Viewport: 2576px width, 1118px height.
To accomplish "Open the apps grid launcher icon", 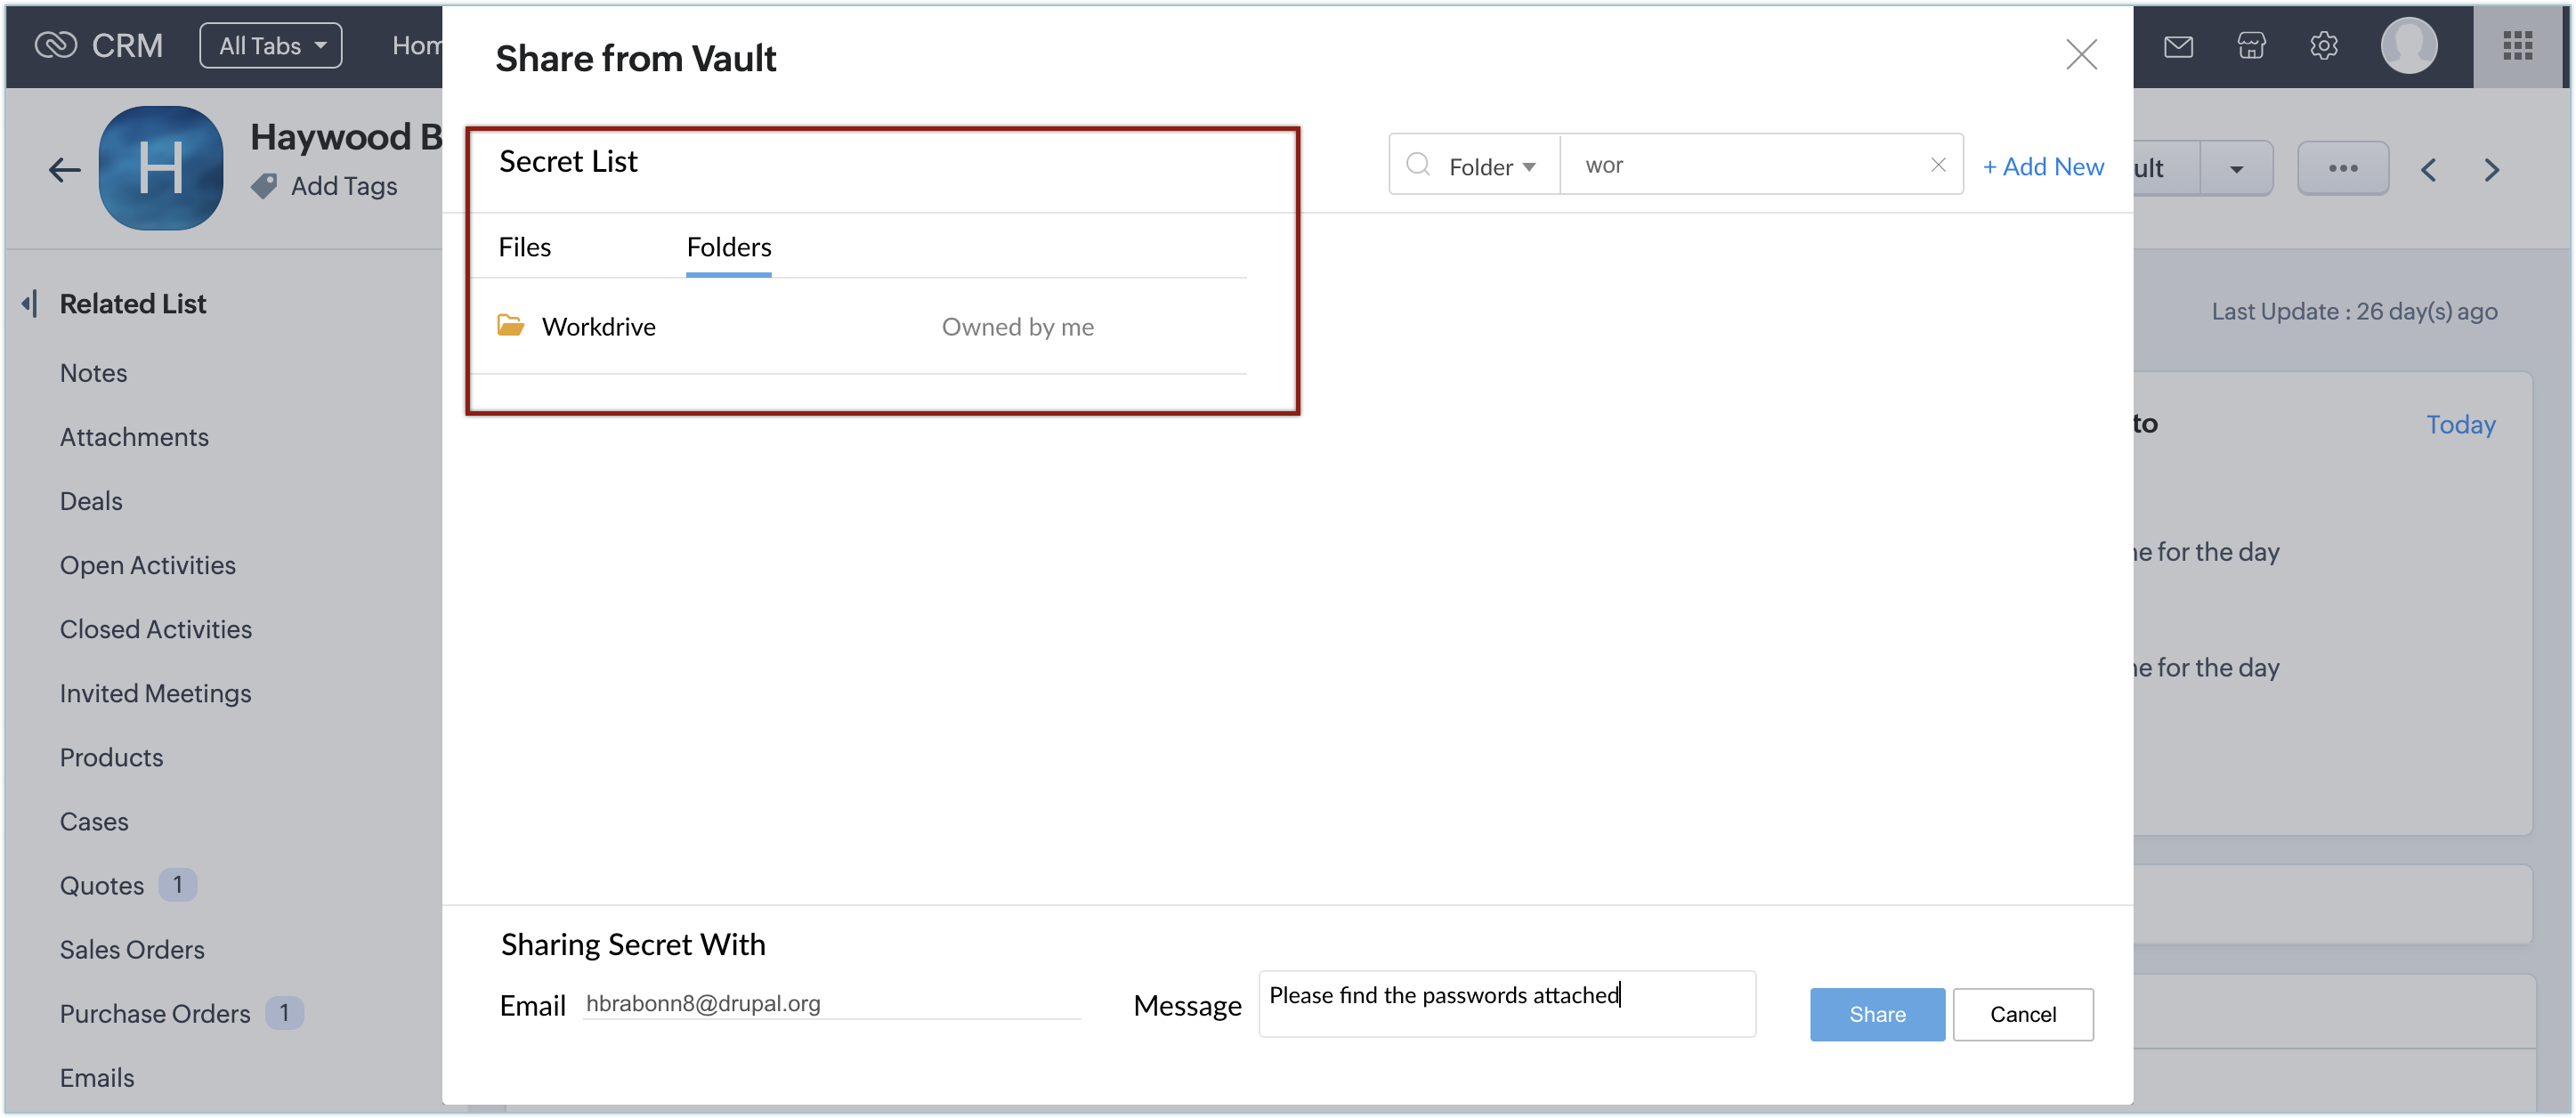I will pyautogui.click(x=2517, y=46).
